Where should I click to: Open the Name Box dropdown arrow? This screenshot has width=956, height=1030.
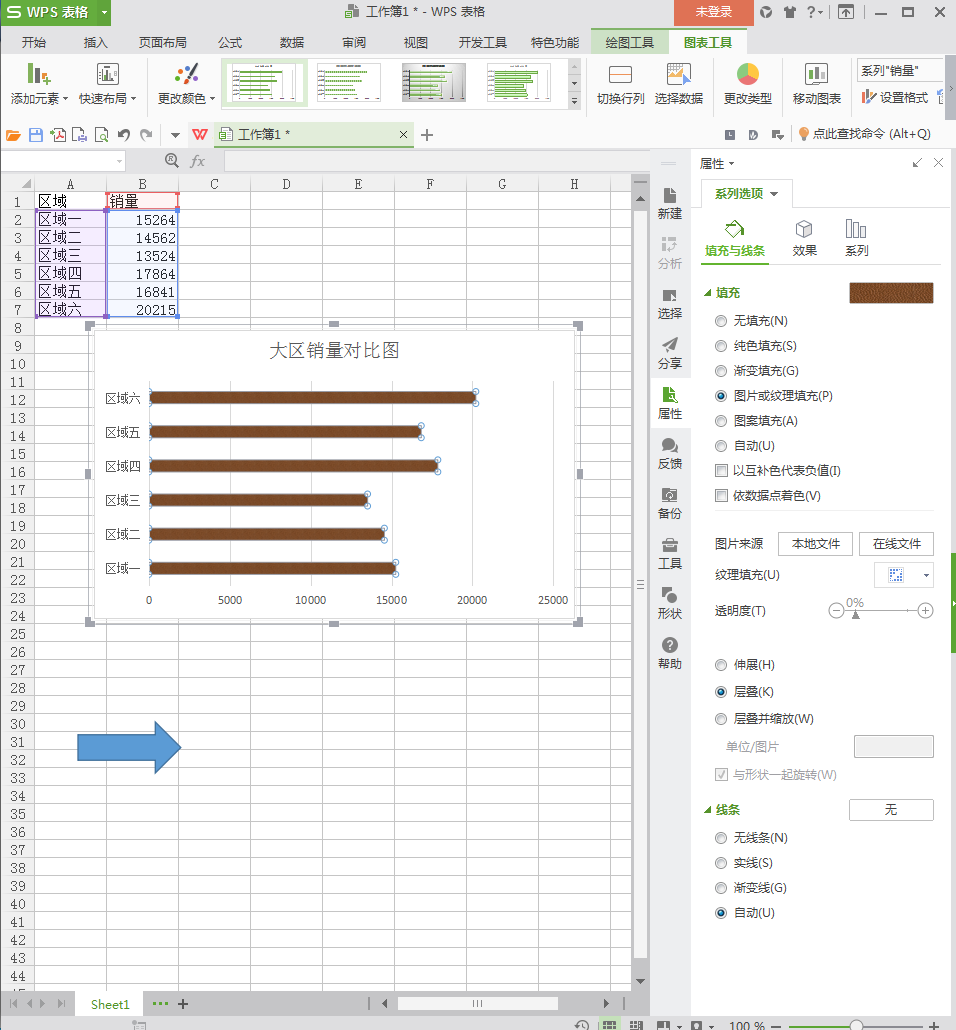coord(119,161)
